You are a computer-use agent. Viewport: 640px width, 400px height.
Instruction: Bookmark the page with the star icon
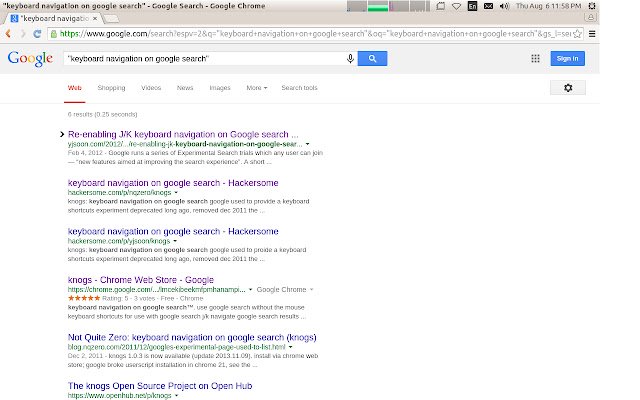coord(577,34)
